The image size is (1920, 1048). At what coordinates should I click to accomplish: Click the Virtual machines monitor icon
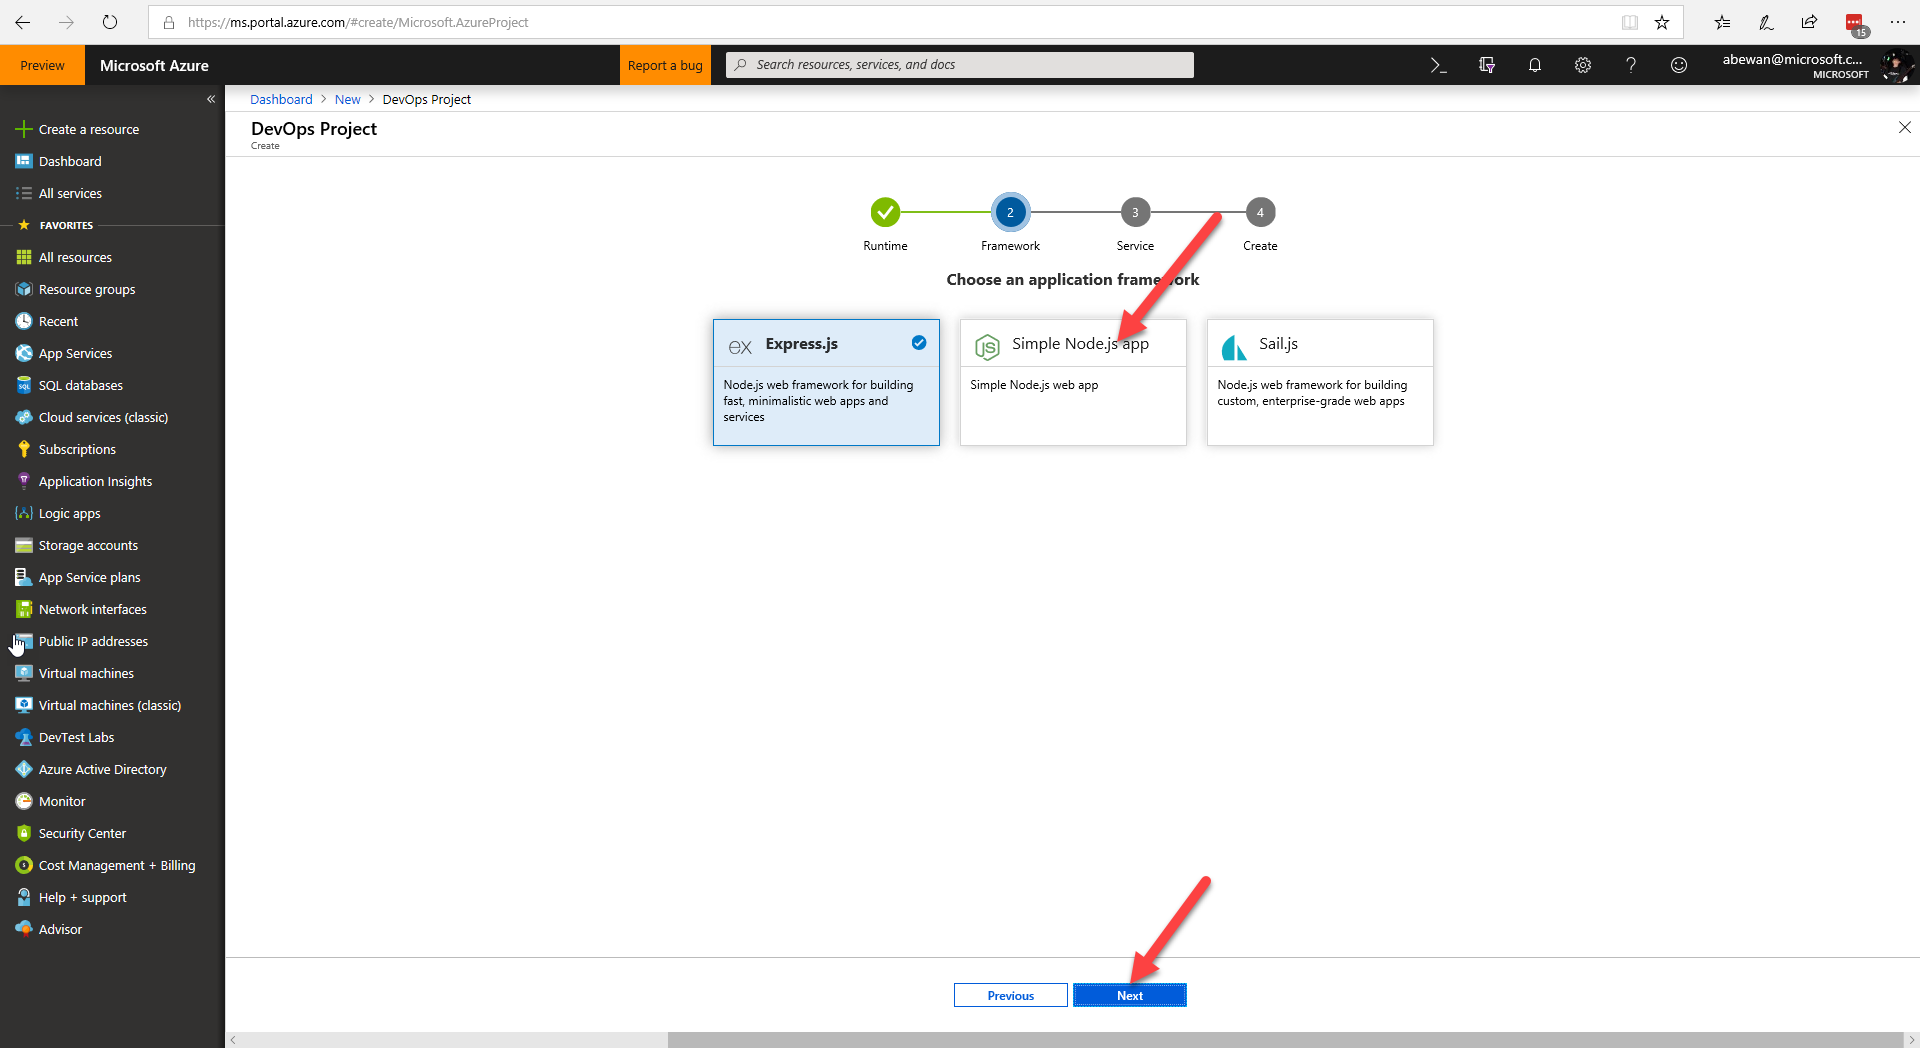click(24, 673)
